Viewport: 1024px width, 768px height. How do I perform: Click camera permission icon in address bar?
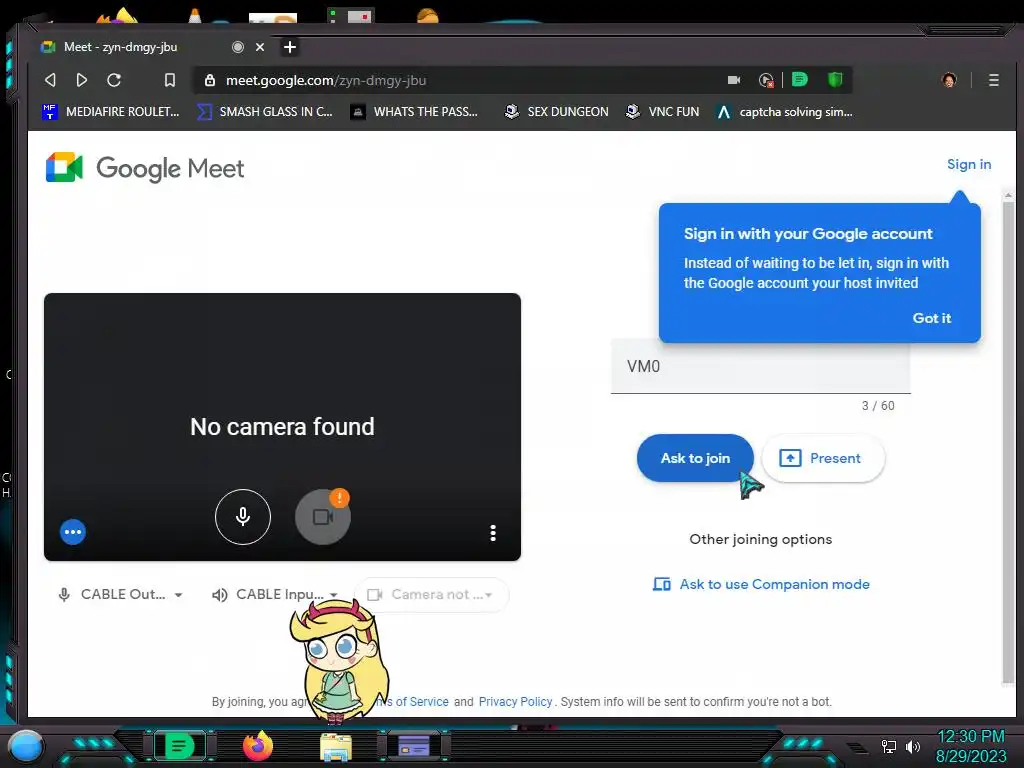(x=734, y=80)
